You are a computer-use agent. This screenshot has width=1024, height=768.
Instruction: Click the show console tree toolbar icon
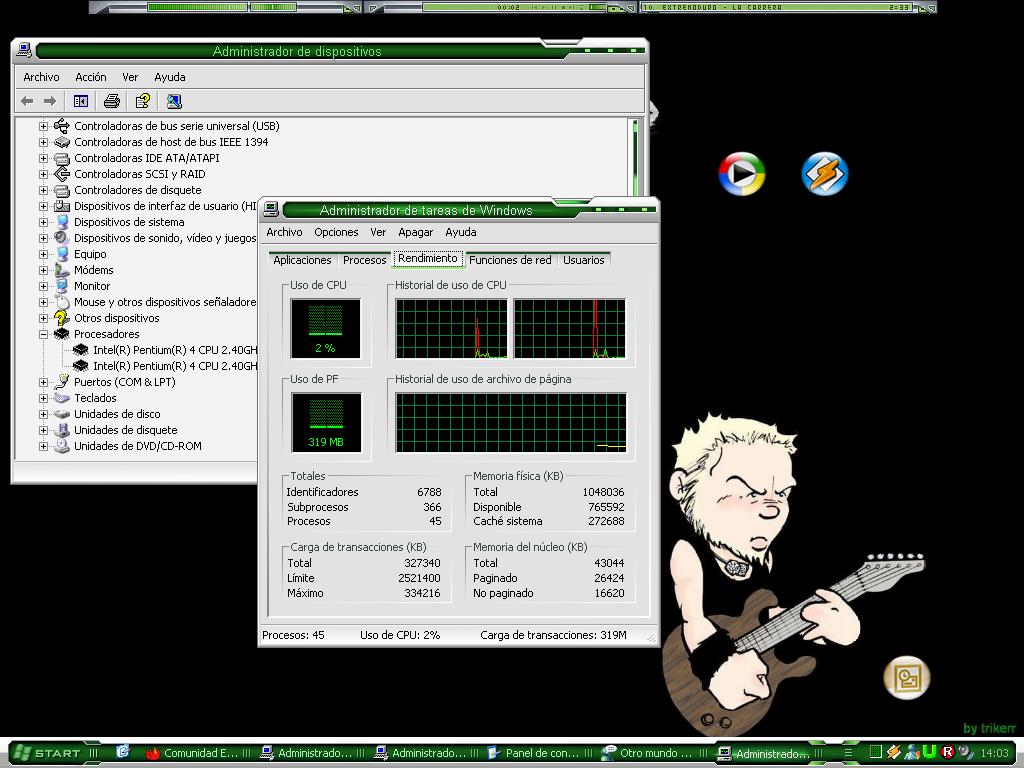click(x=80, y=101)
